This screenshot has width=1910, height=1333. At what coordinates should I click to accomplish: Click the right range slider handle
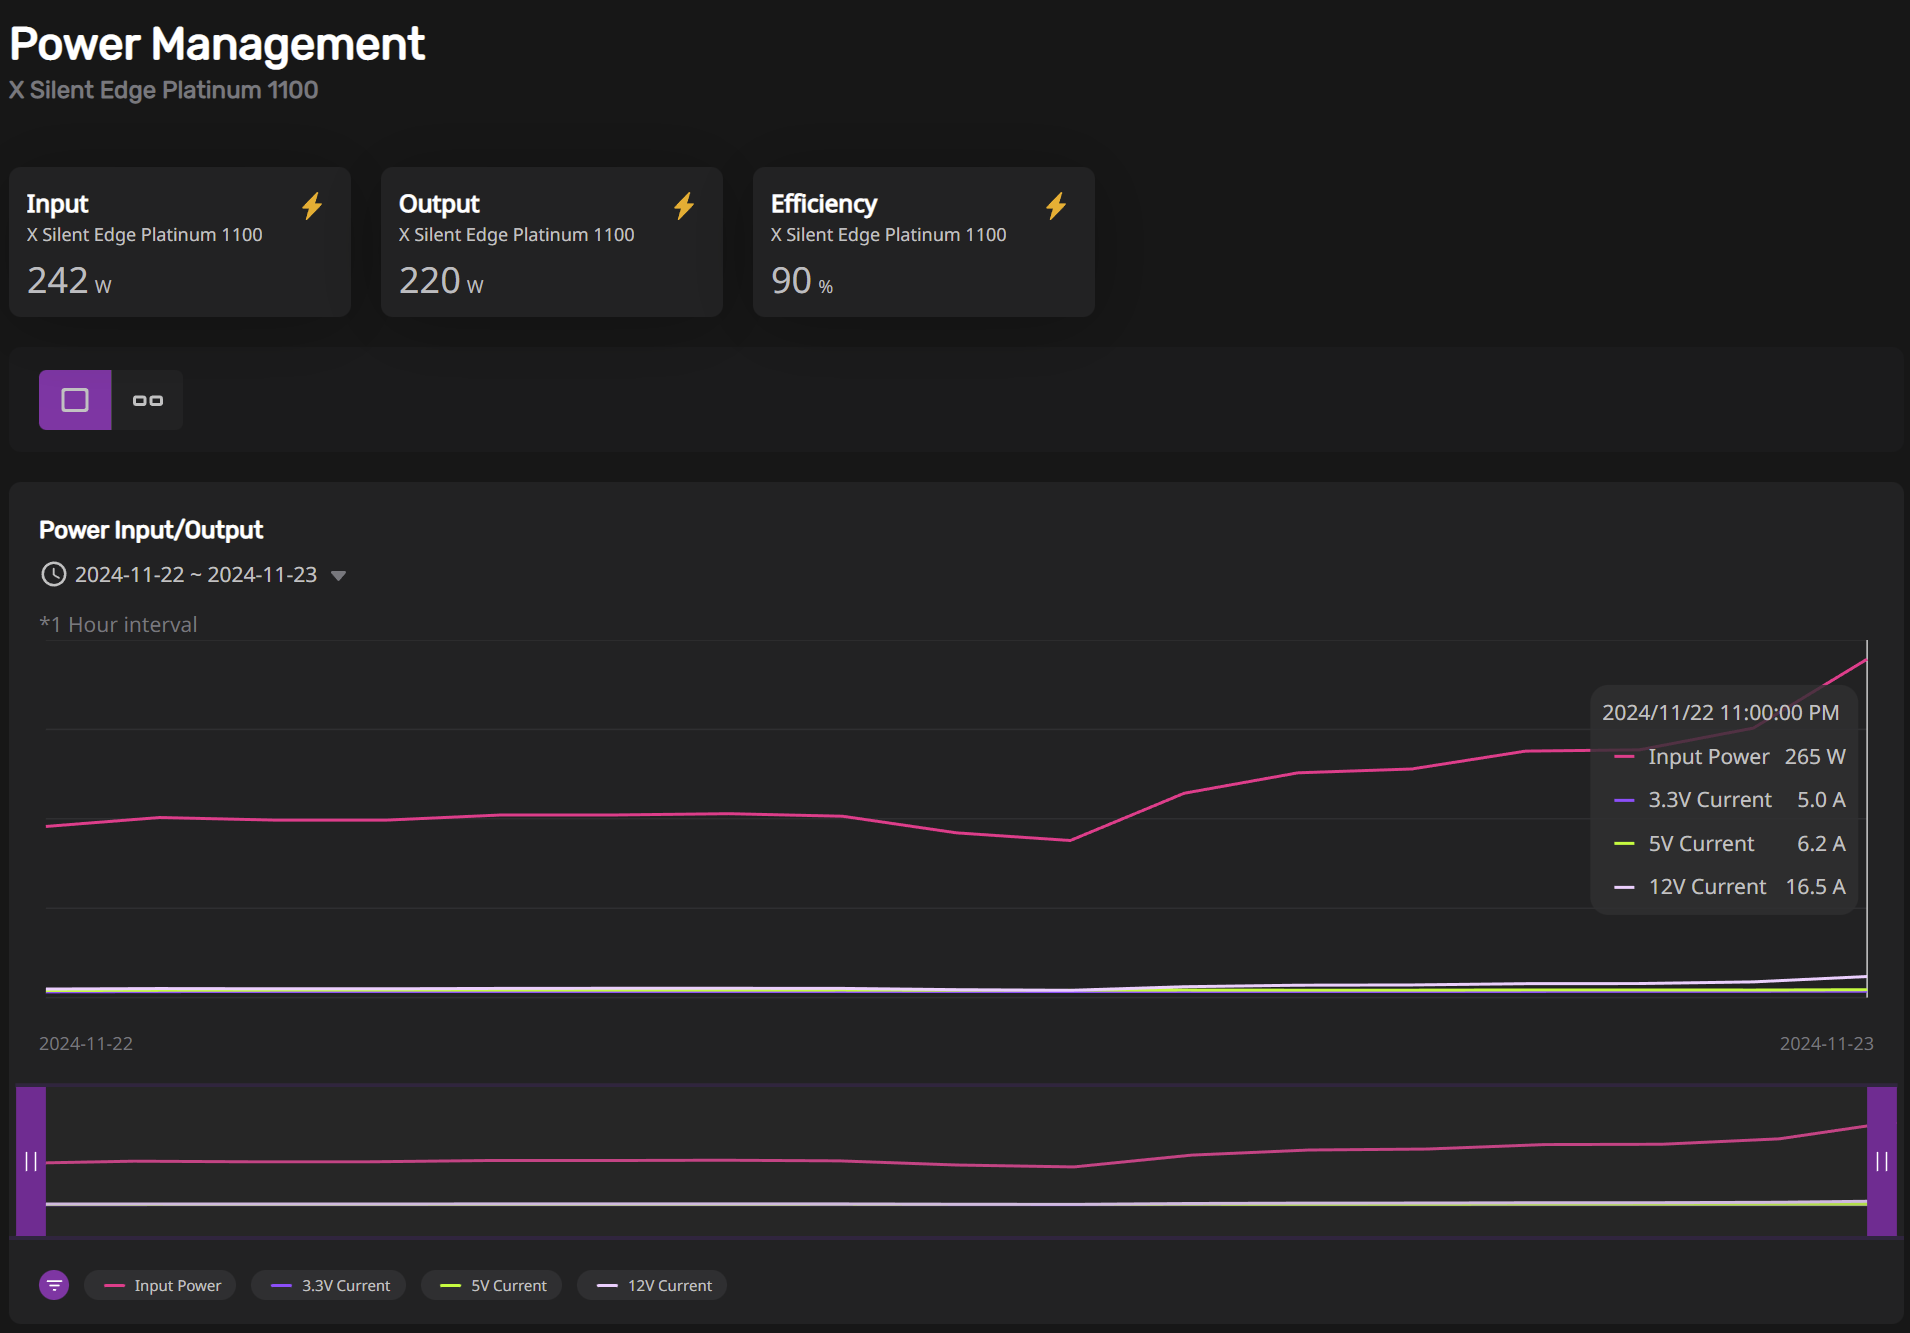click(x=1881, y=1161)
